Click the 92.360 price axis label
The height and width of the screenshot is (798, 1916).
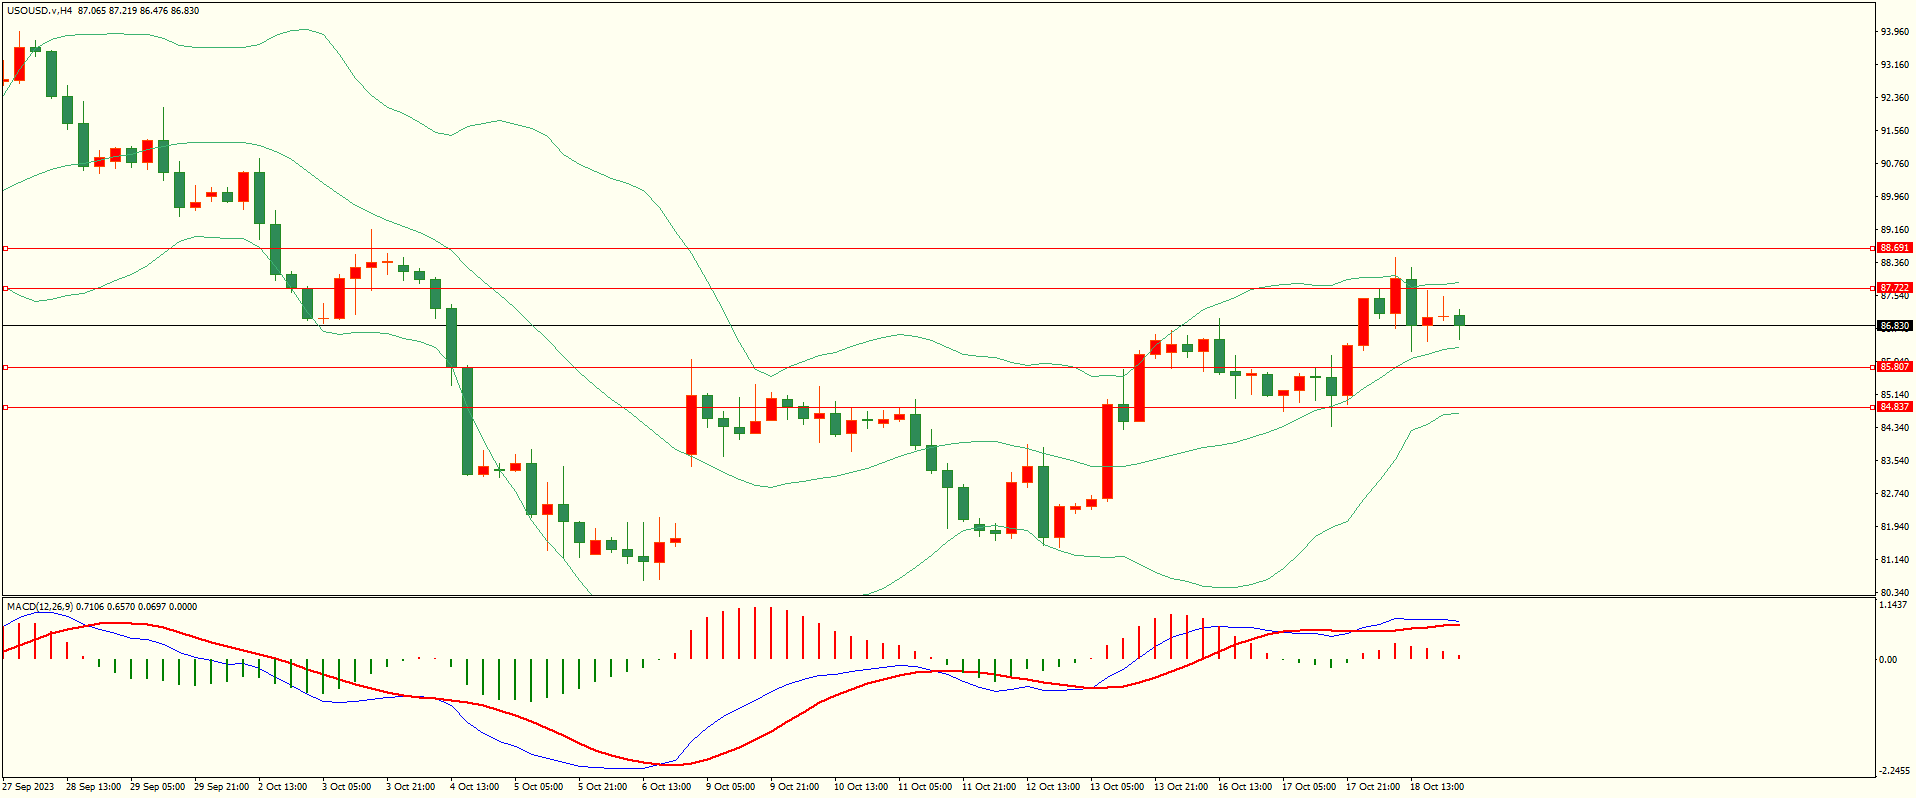point(1895,98)
